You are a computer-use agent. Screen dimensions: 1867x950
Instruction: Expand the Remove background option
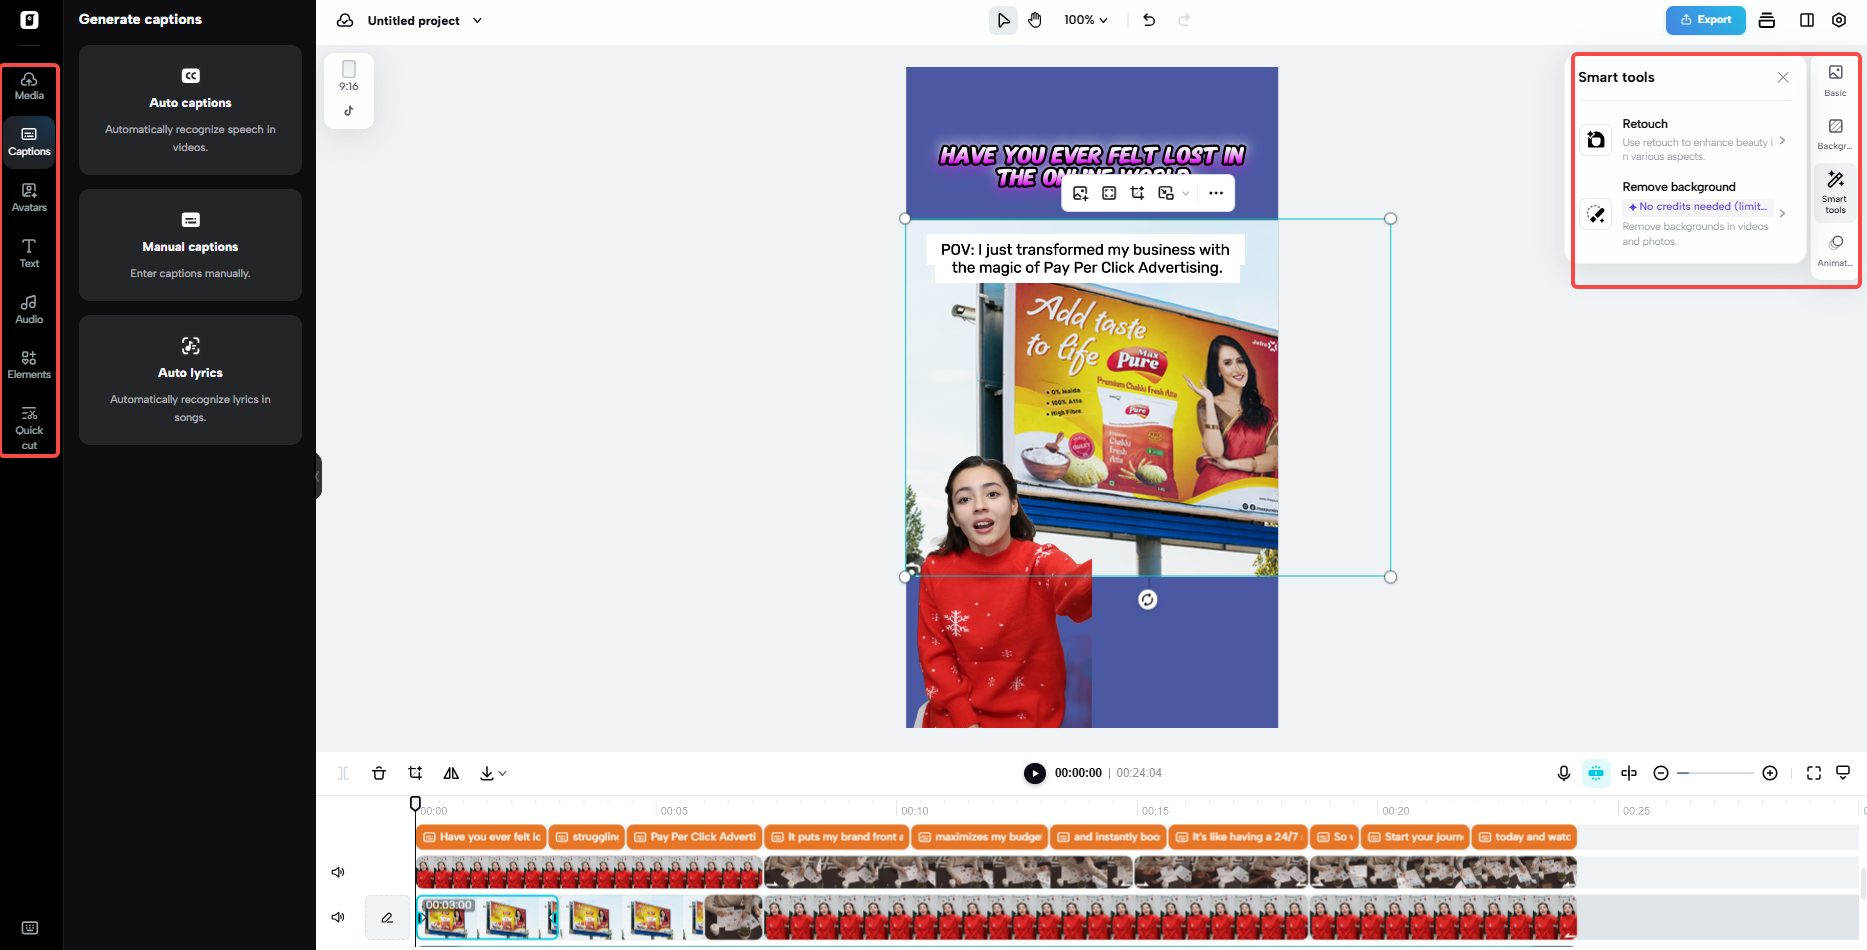[x=1685, y=213]
